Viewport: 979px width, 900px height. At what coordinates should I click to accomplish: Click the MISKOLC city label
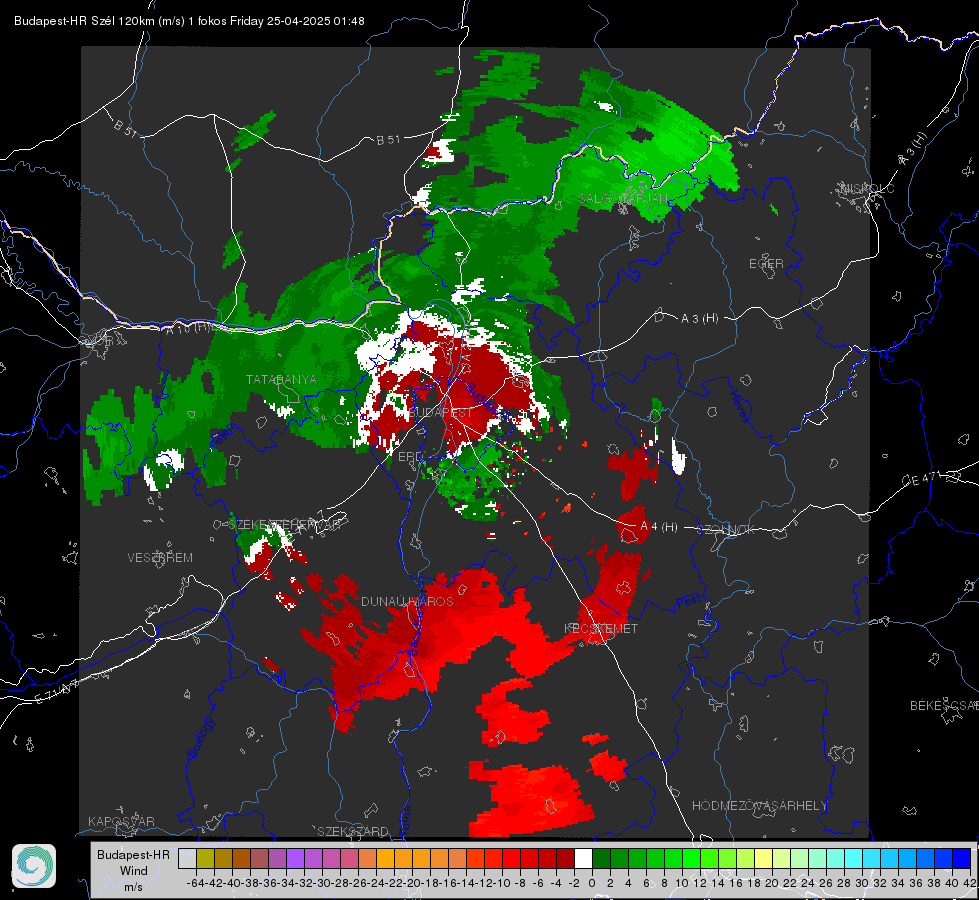pyautogui.click(x=867, y=188)
